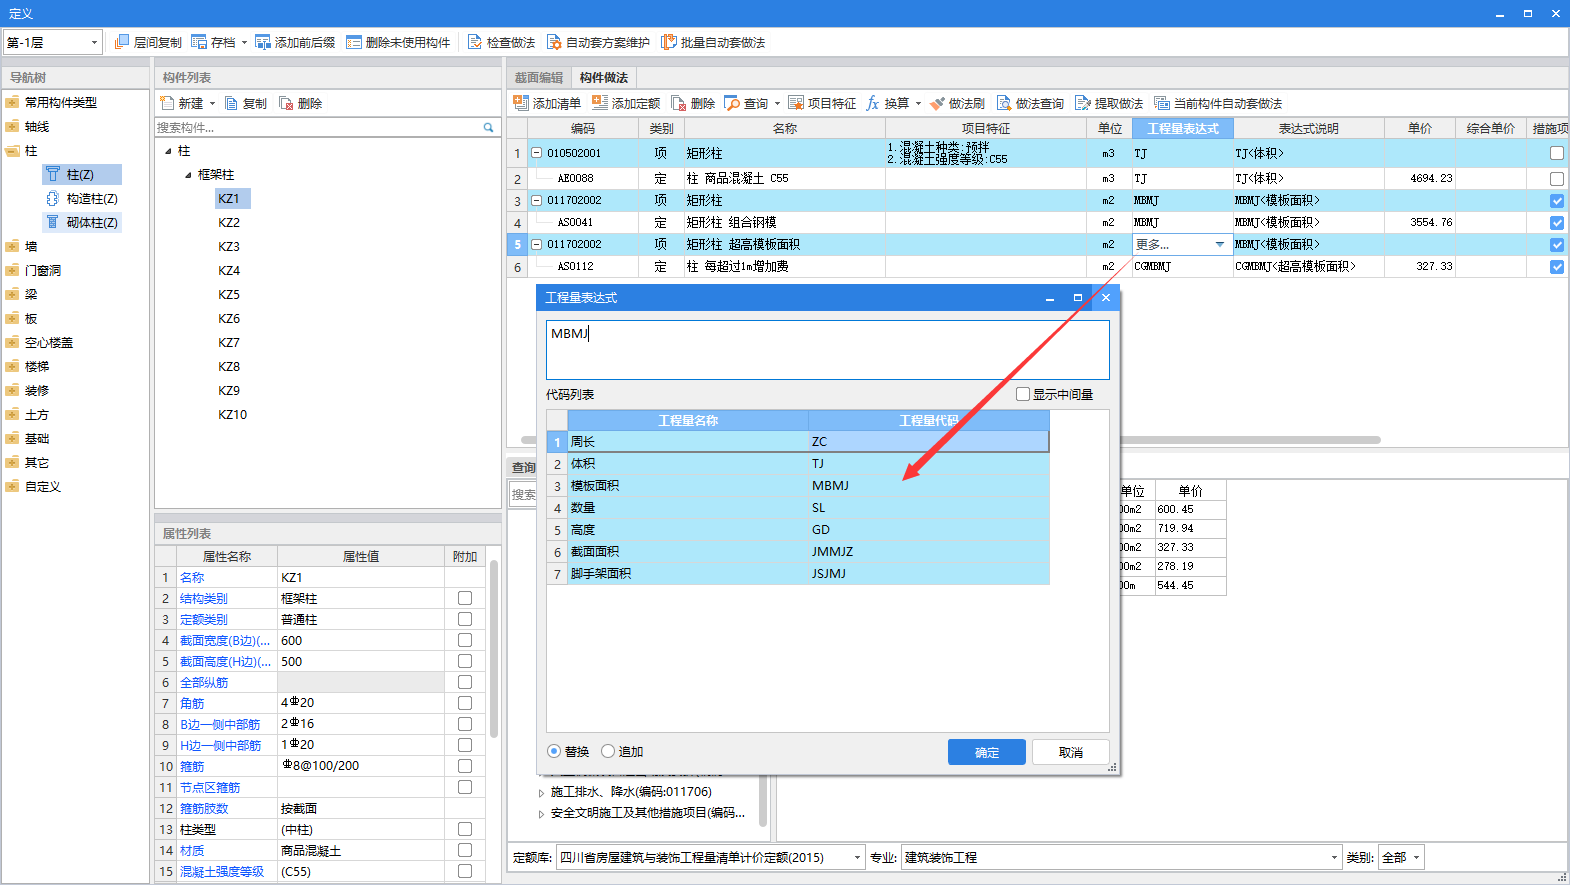Select 柱(Z) in navigation tree
Screen dimensions: 1570x885
click(81, 174)
